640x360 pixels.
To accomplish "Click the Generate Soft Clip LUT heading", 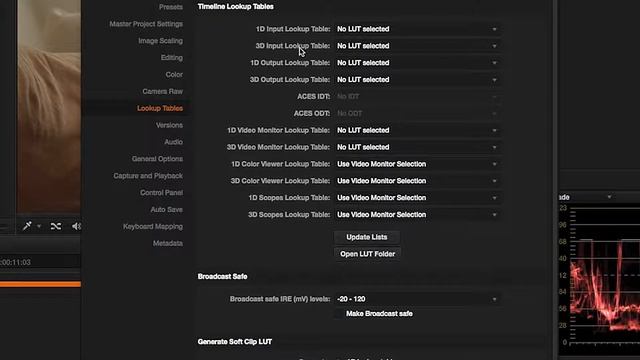I will [235, 342].
